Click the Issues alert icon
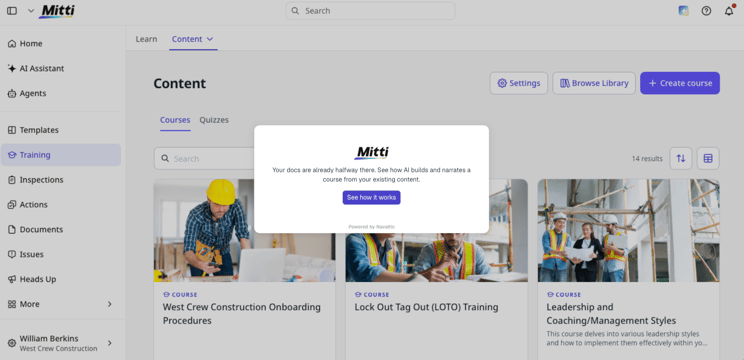 (12, 254)
